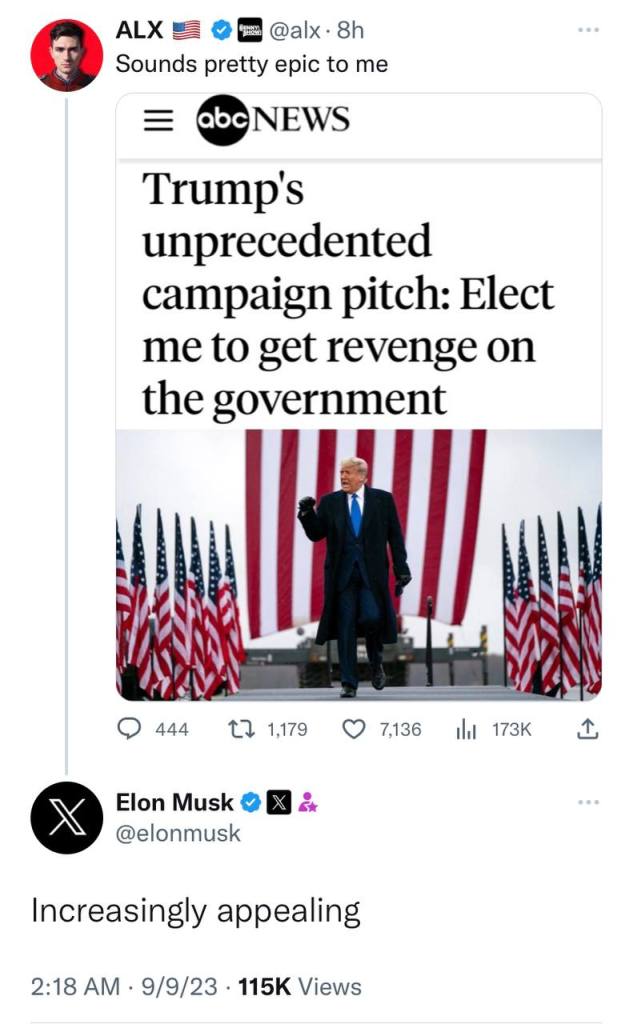This screenshot has width=633, height=1024.
Task: Open more options on Elon Musk's tweet
Action: [590, 802]
